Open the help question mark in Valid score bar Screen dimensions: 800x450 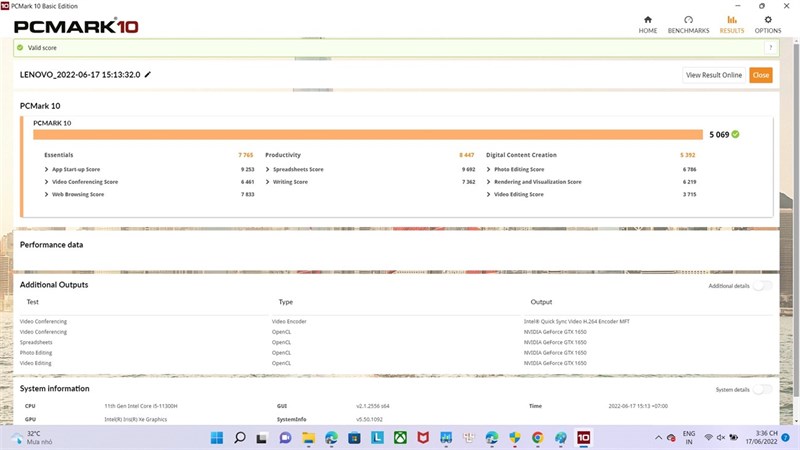click(x=770, y=47)
